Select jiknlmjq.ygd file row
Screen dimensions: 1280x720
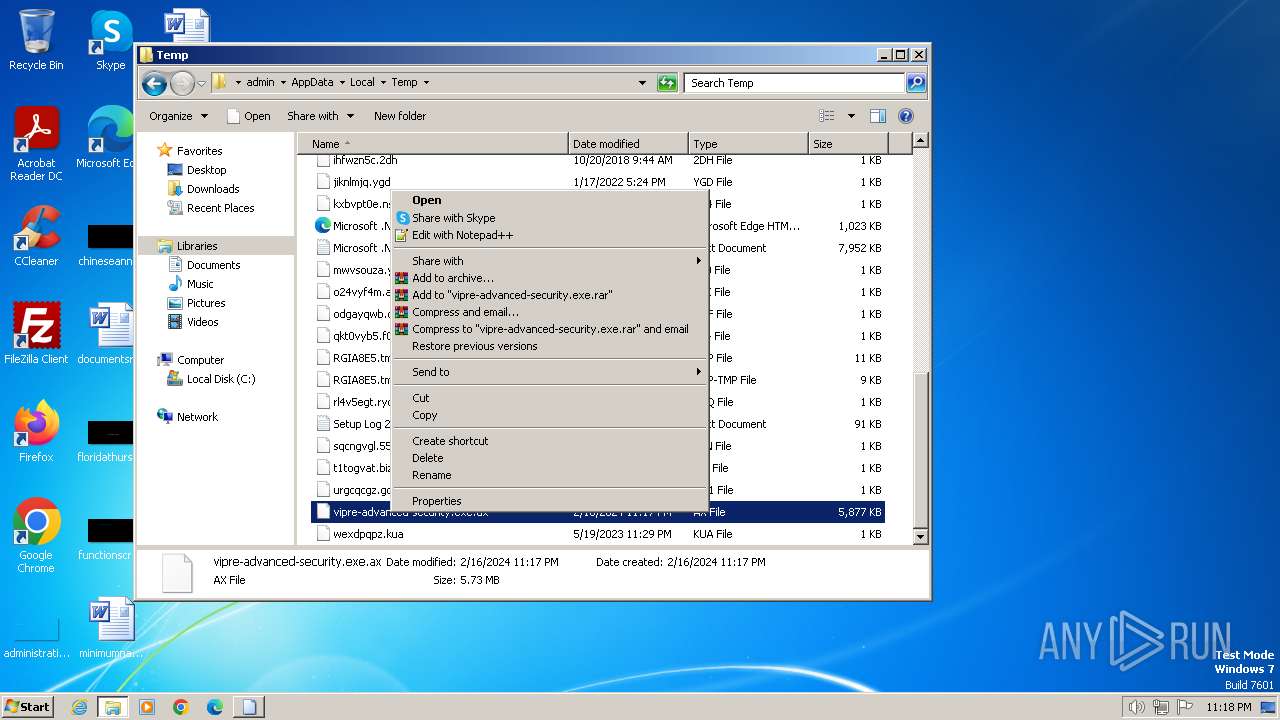coord(597,182)
